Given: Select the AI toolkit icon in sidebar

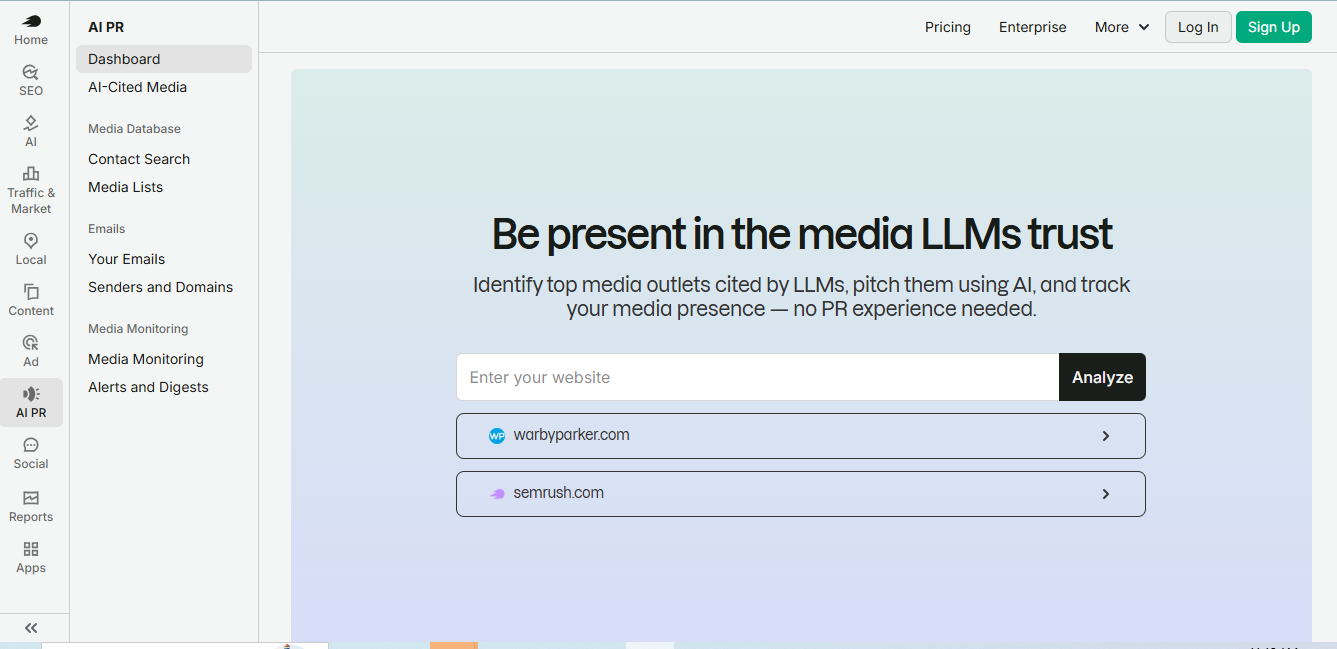Looking at the screenshot, I should (31, 123).
